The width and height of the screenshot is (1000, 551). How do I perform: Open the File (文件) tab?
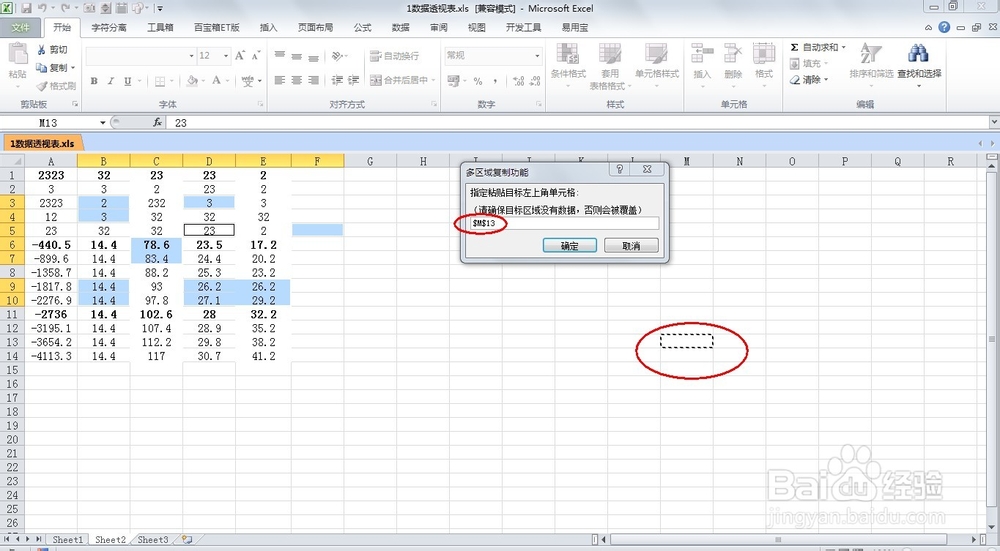click(20, 27)
